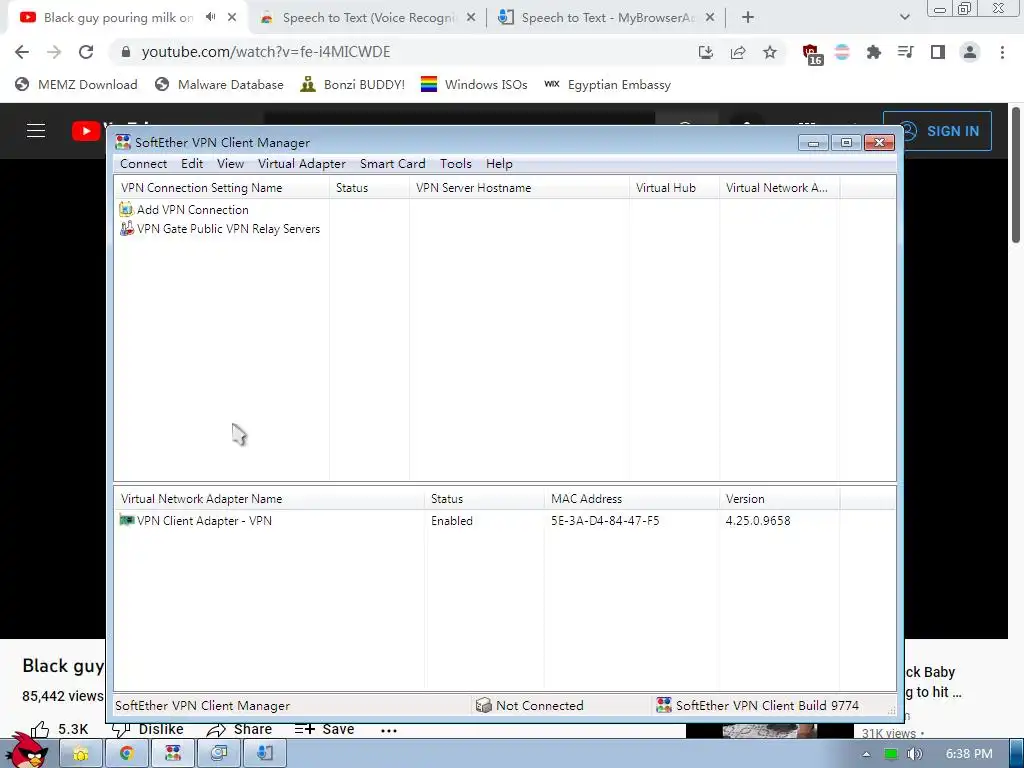This screenshot has width=1024, height=768.
Task: Click version value 4.25.0.9658
Action: (x=758, y=521)
